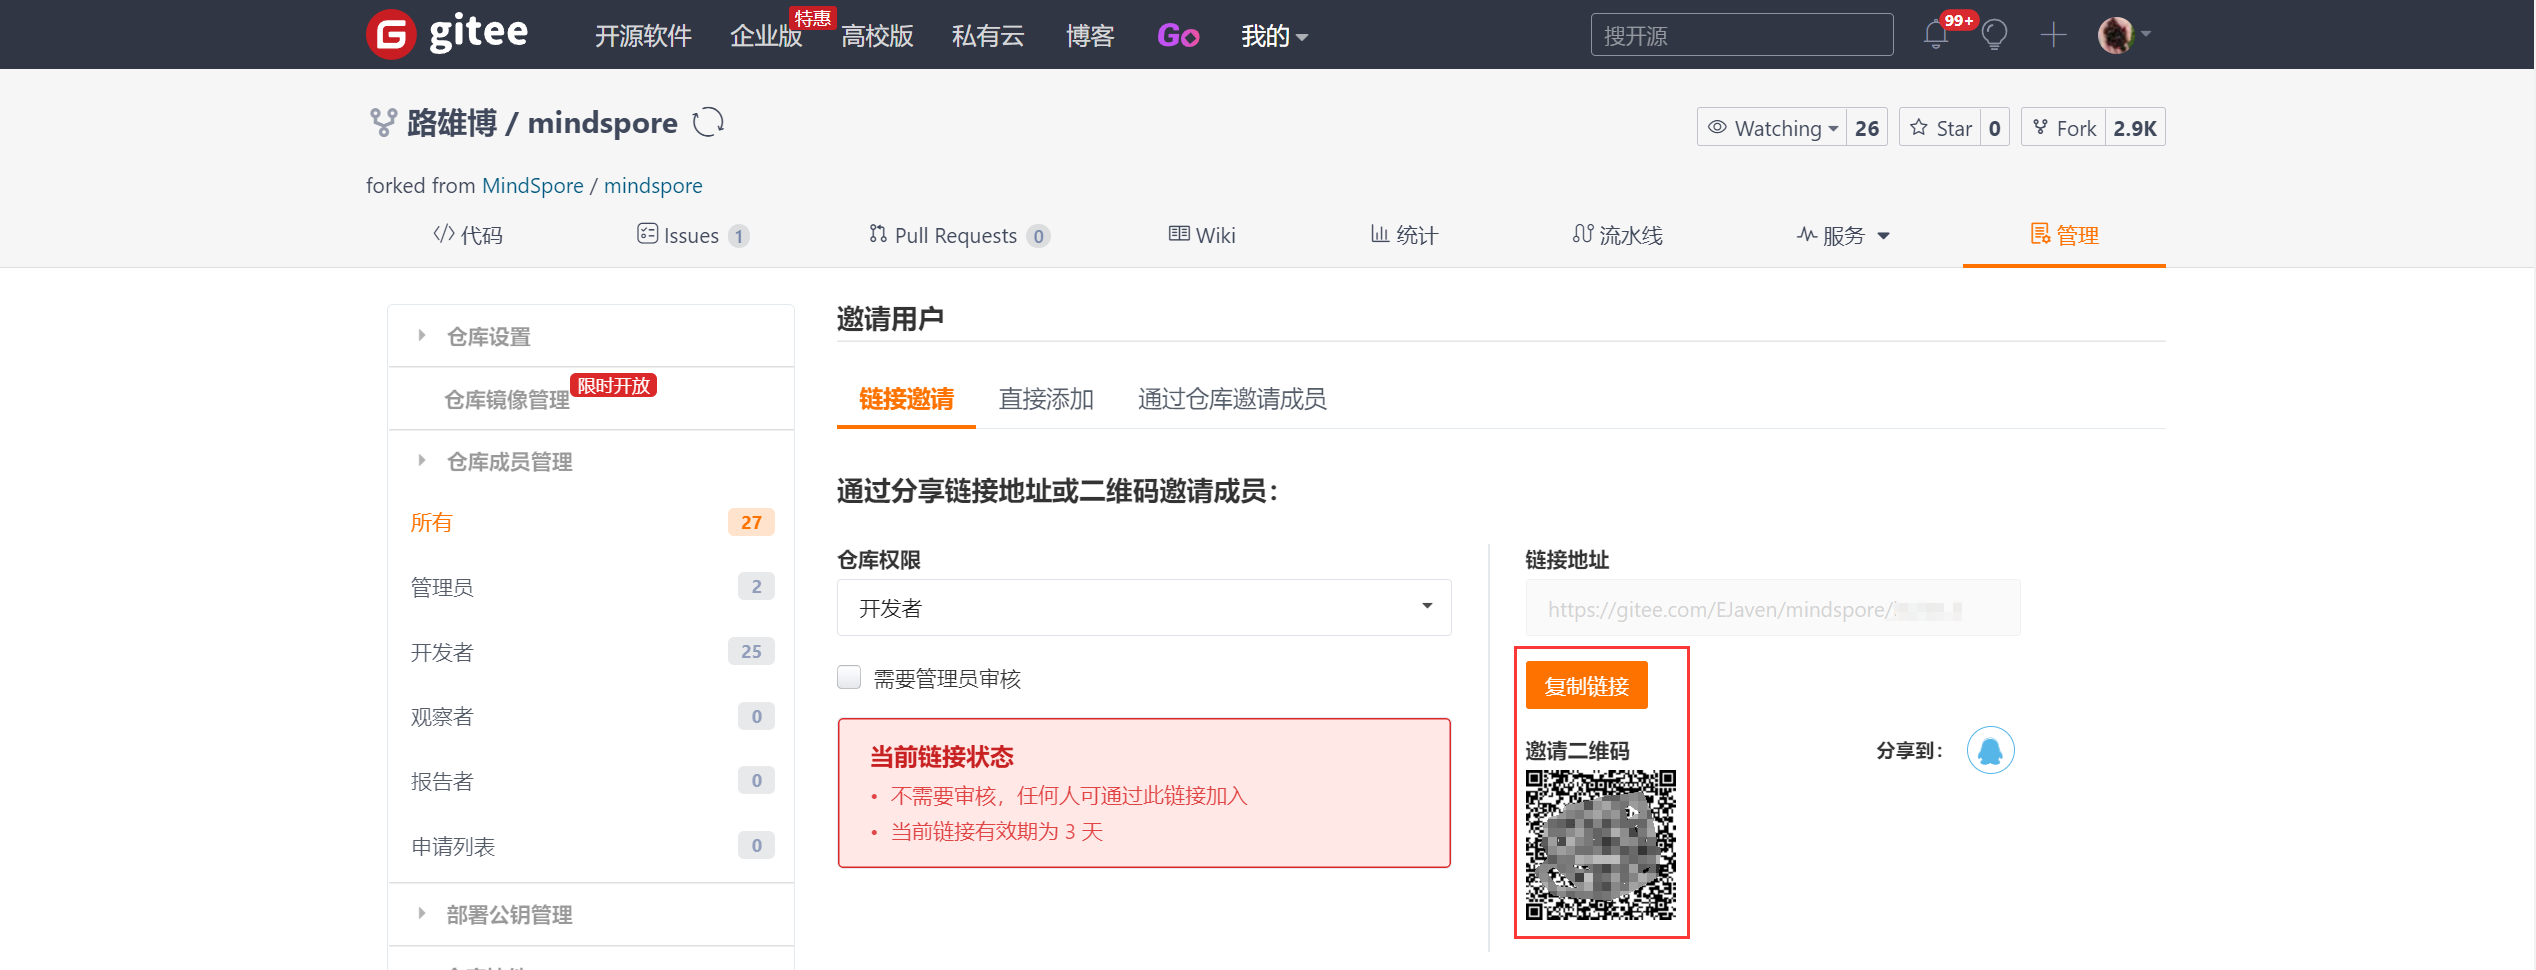This screenshot has height=970, width=2536.
Task: Click the Star count 0
Action: point(1994,127)
